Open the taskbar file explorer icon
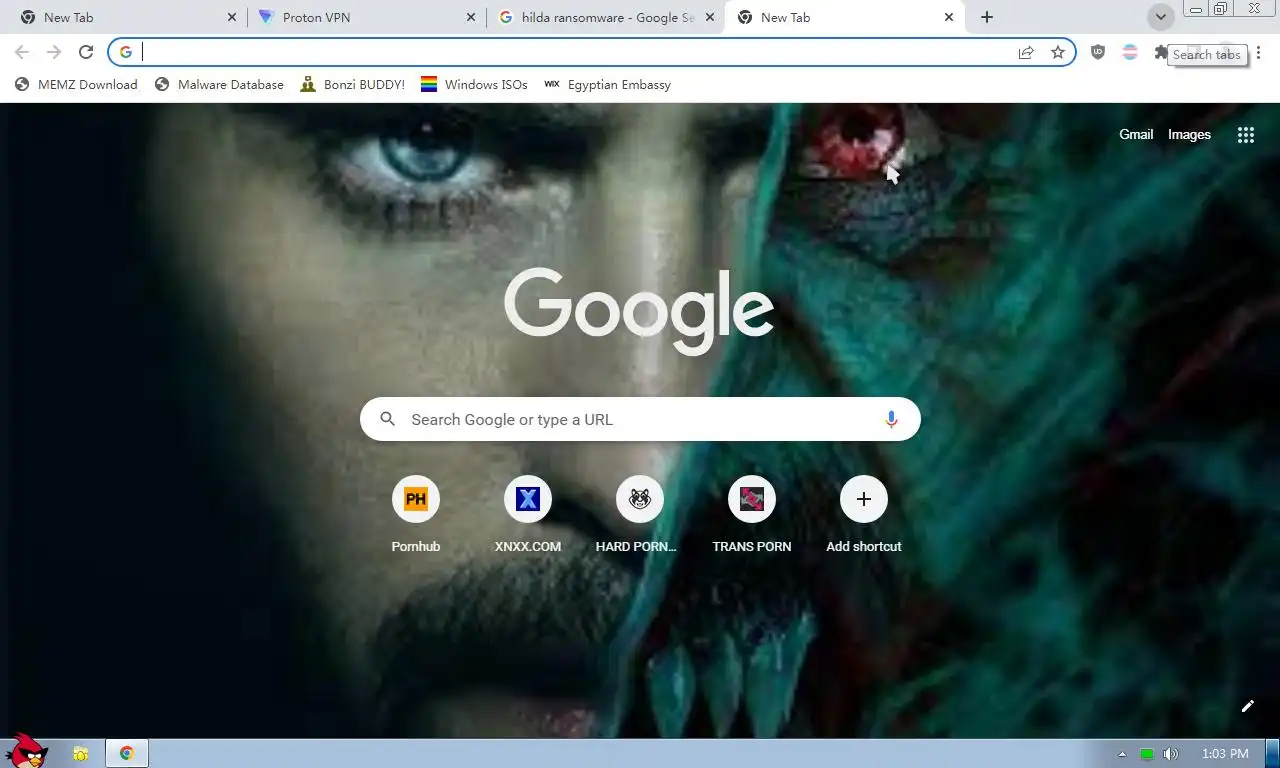This screenshot has width=1280, height=768. [80, 753]
